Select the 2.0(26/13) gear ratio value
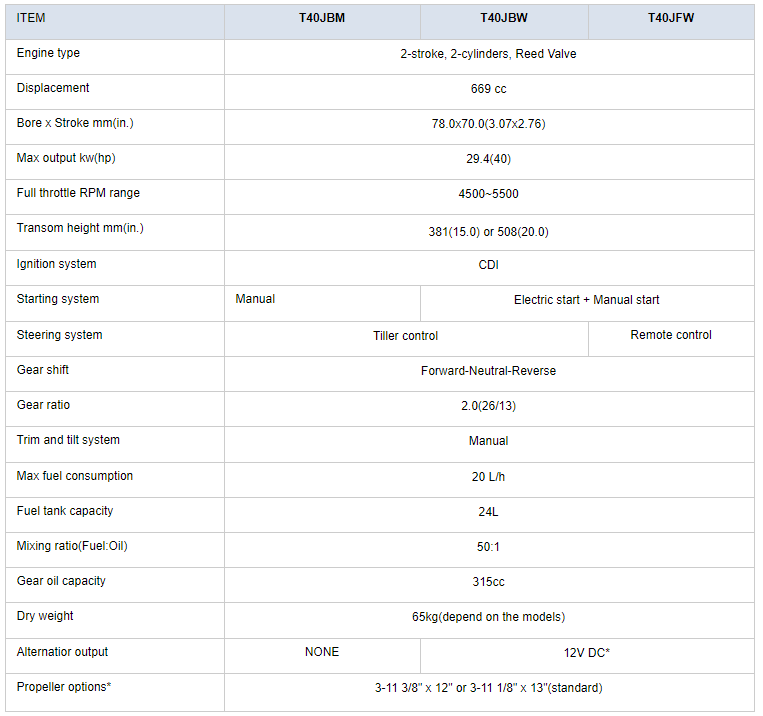 [489, 406]
